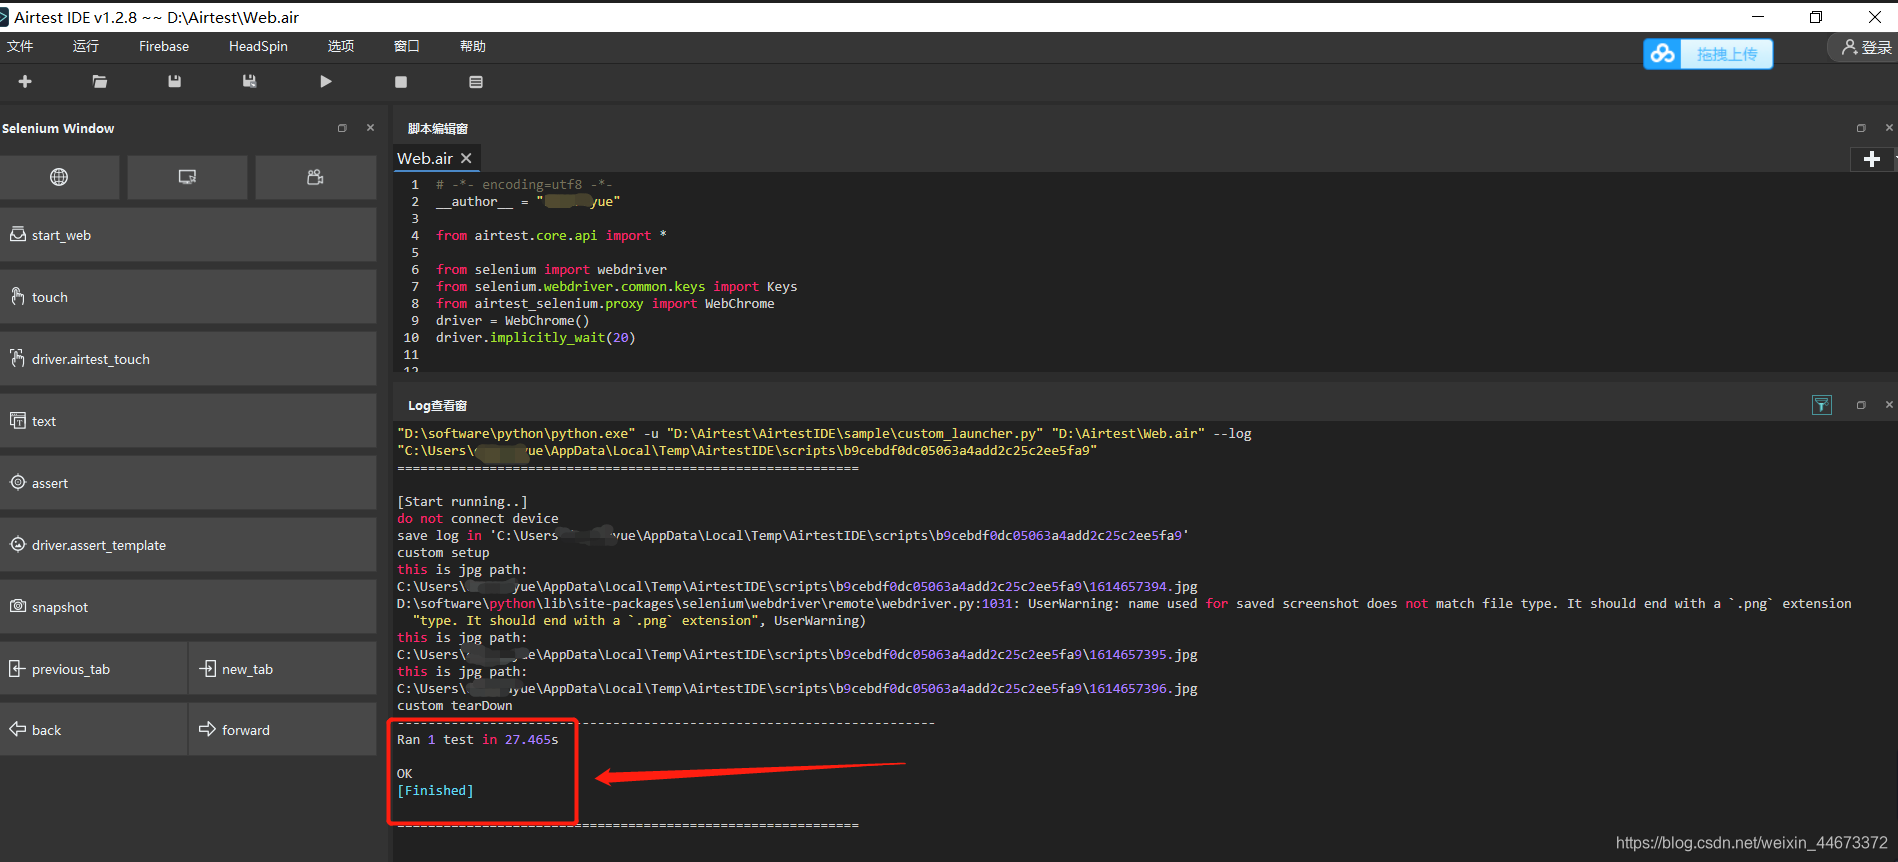This screenshot has height=862, width=1898.
Task: Float the Log查看窗 panel
Action: click(1861, 405)
